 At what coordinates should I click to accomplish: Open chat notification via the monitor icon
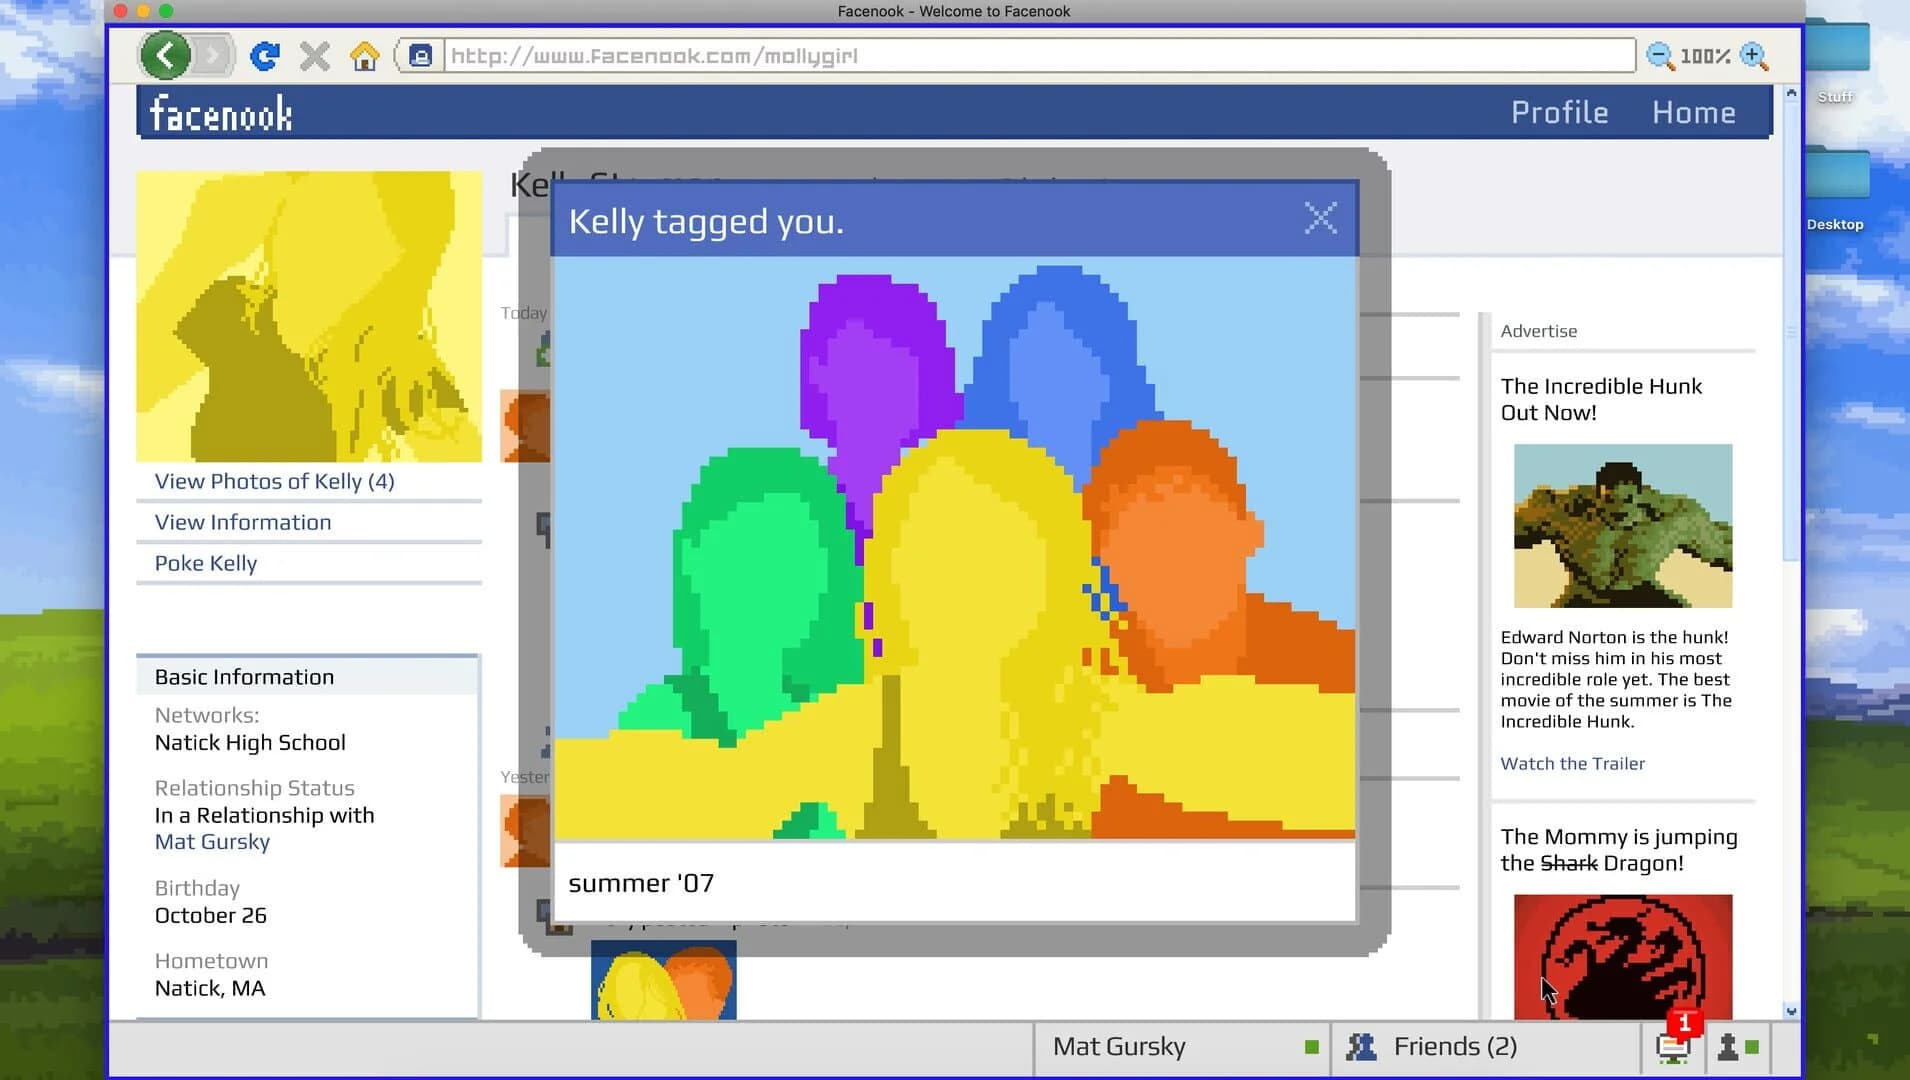pyautogui.click(x=1672, y=1049)
